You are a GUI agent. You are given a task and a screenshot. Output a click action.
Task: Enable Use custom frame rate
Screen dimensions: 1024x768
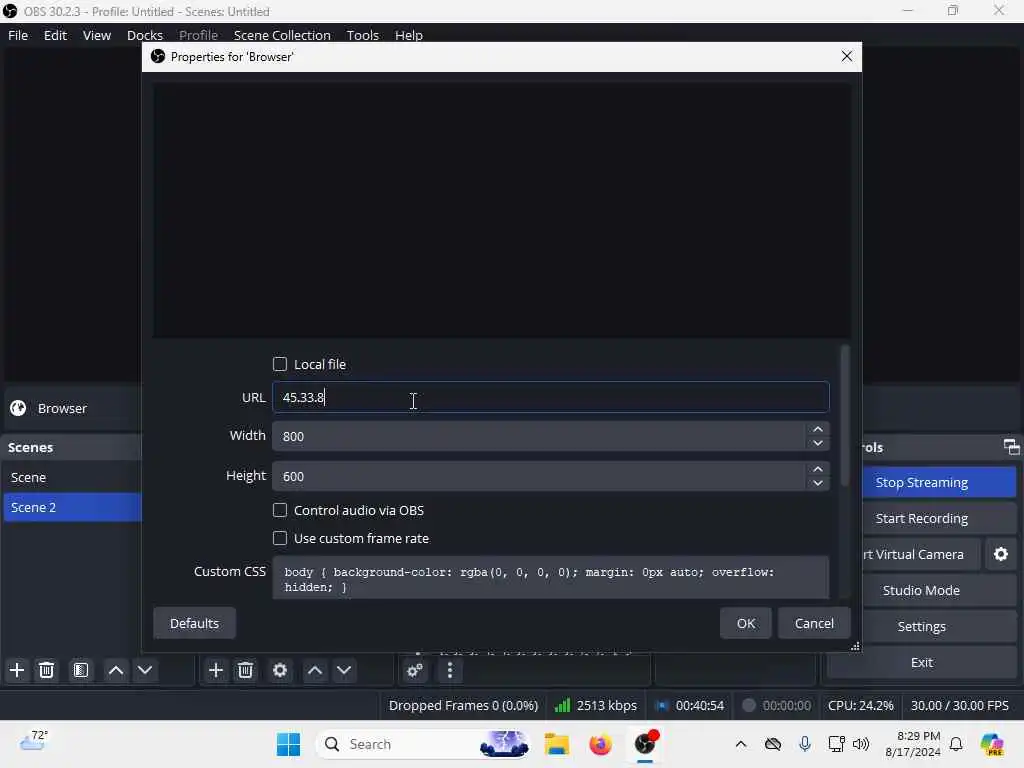280,538
